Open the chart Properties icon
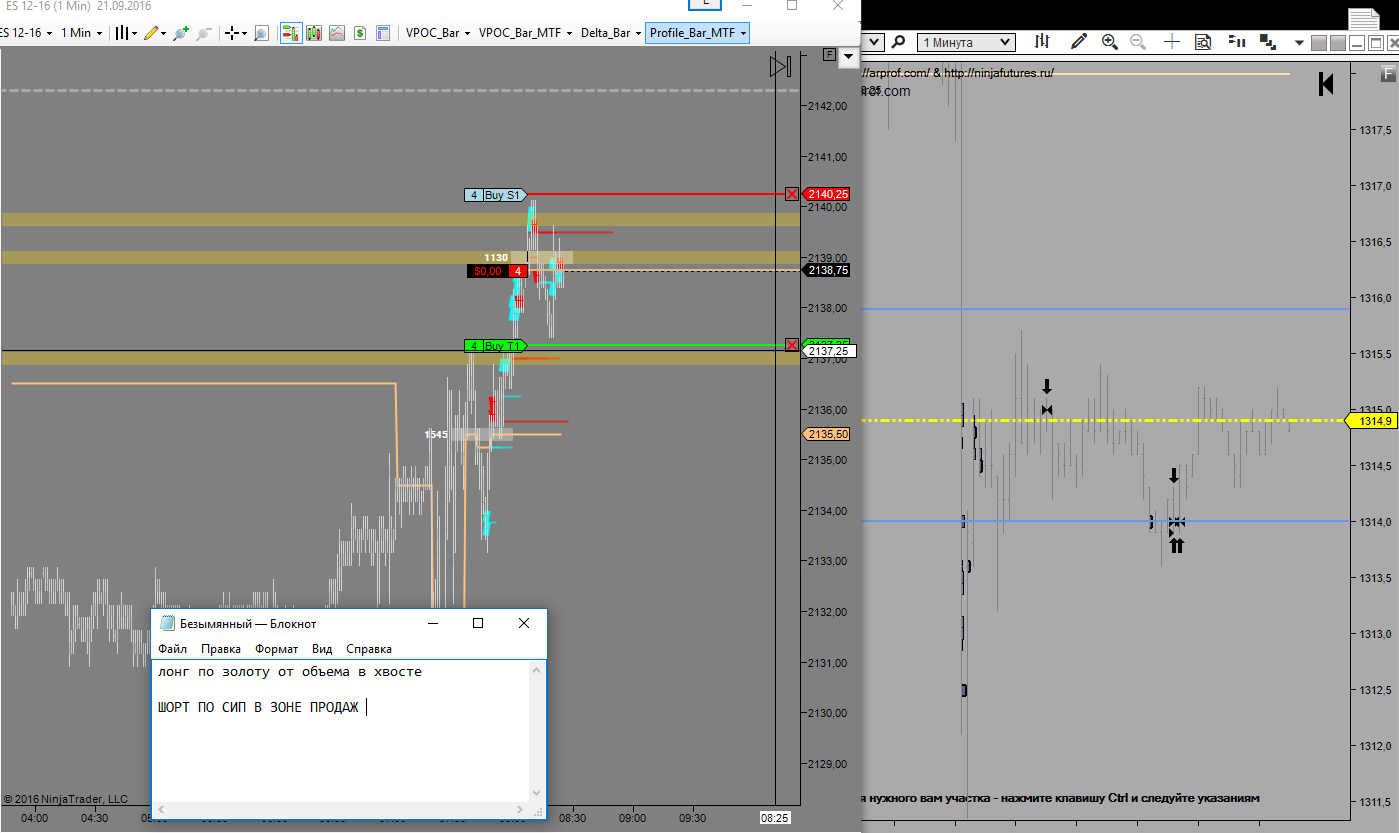Screen dimensions: 1399x833 (383, 33)
